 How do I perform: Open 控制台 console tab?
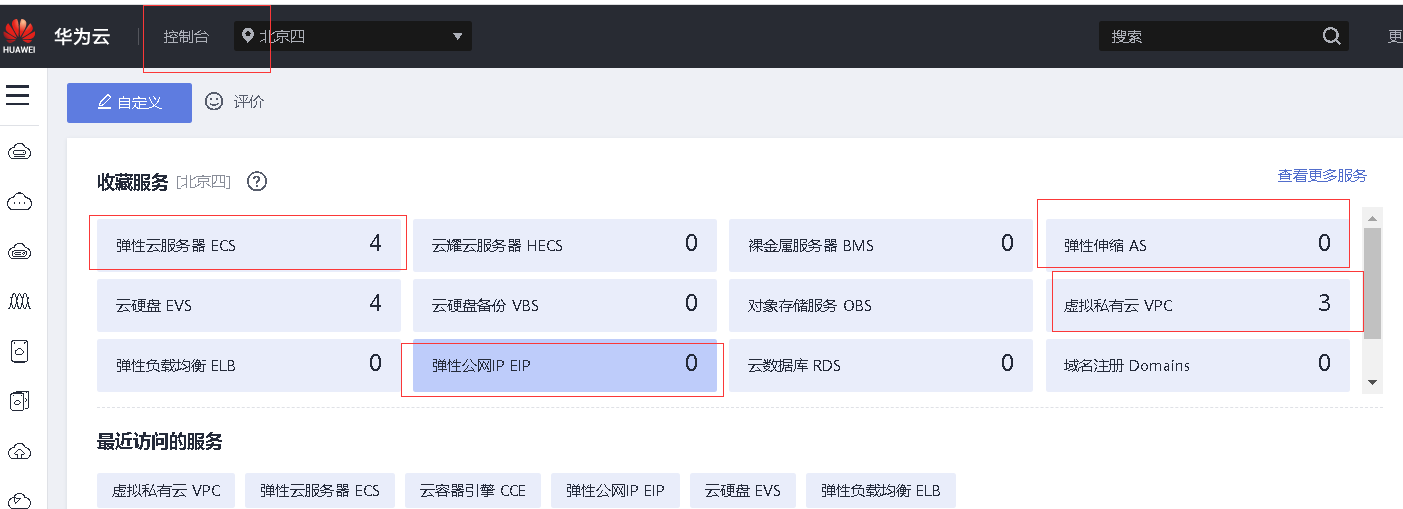pos(186,37)
